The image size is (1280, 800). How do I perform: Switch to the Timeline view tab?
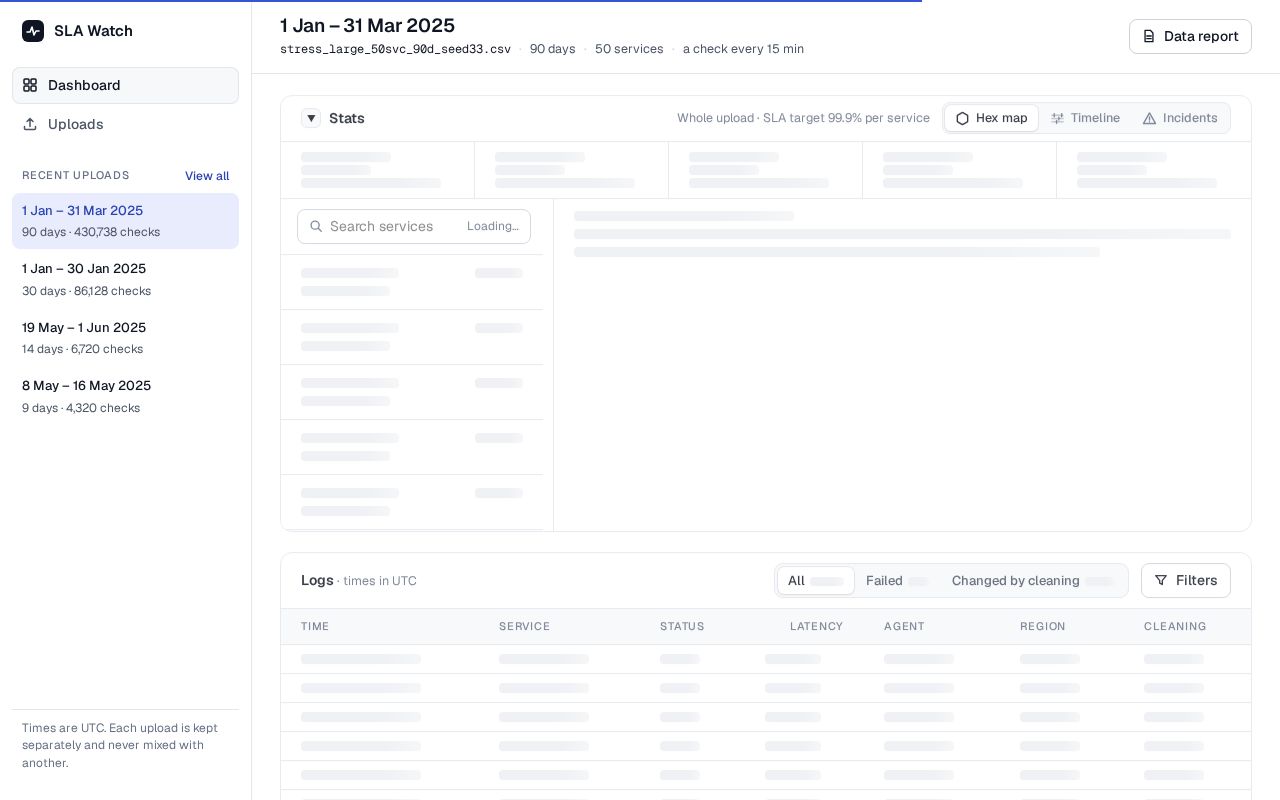pyautogui.click(x=1085, y=118)
